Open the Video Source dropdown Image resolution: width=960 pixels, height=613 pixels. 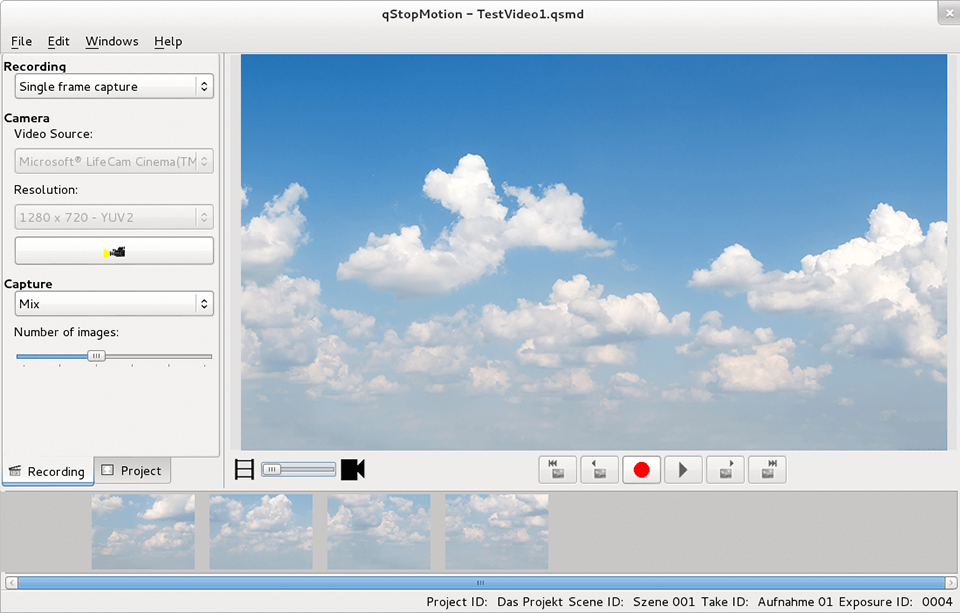click(x=114, y=162)
